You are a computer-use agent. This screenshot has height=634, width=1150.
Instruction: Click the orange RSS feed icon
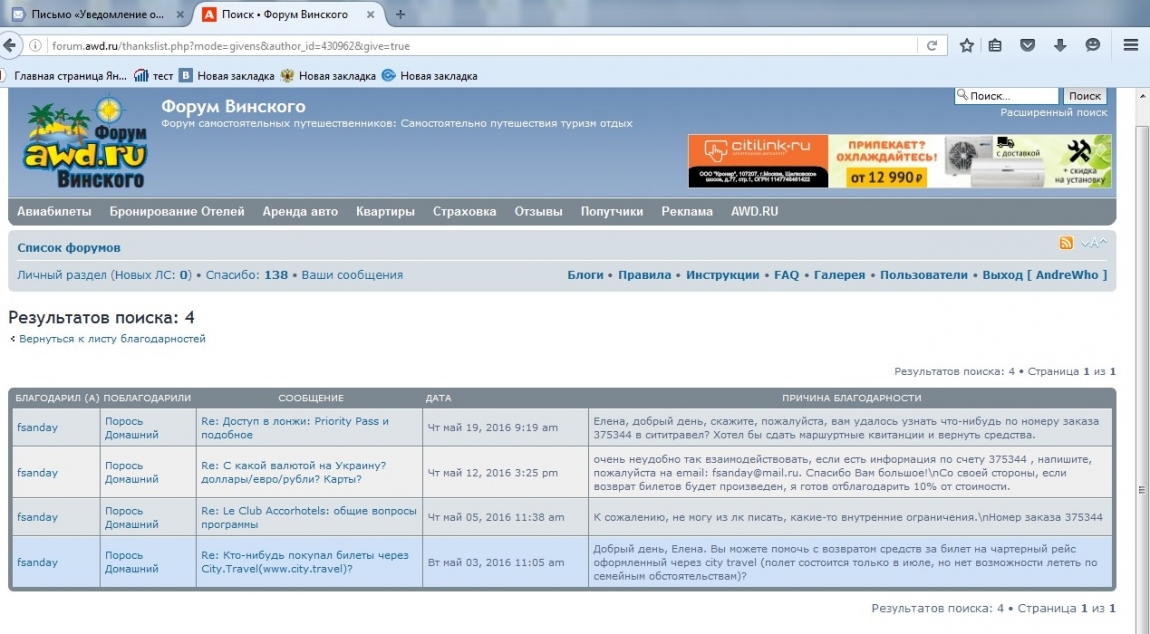tap(1067, 243)
